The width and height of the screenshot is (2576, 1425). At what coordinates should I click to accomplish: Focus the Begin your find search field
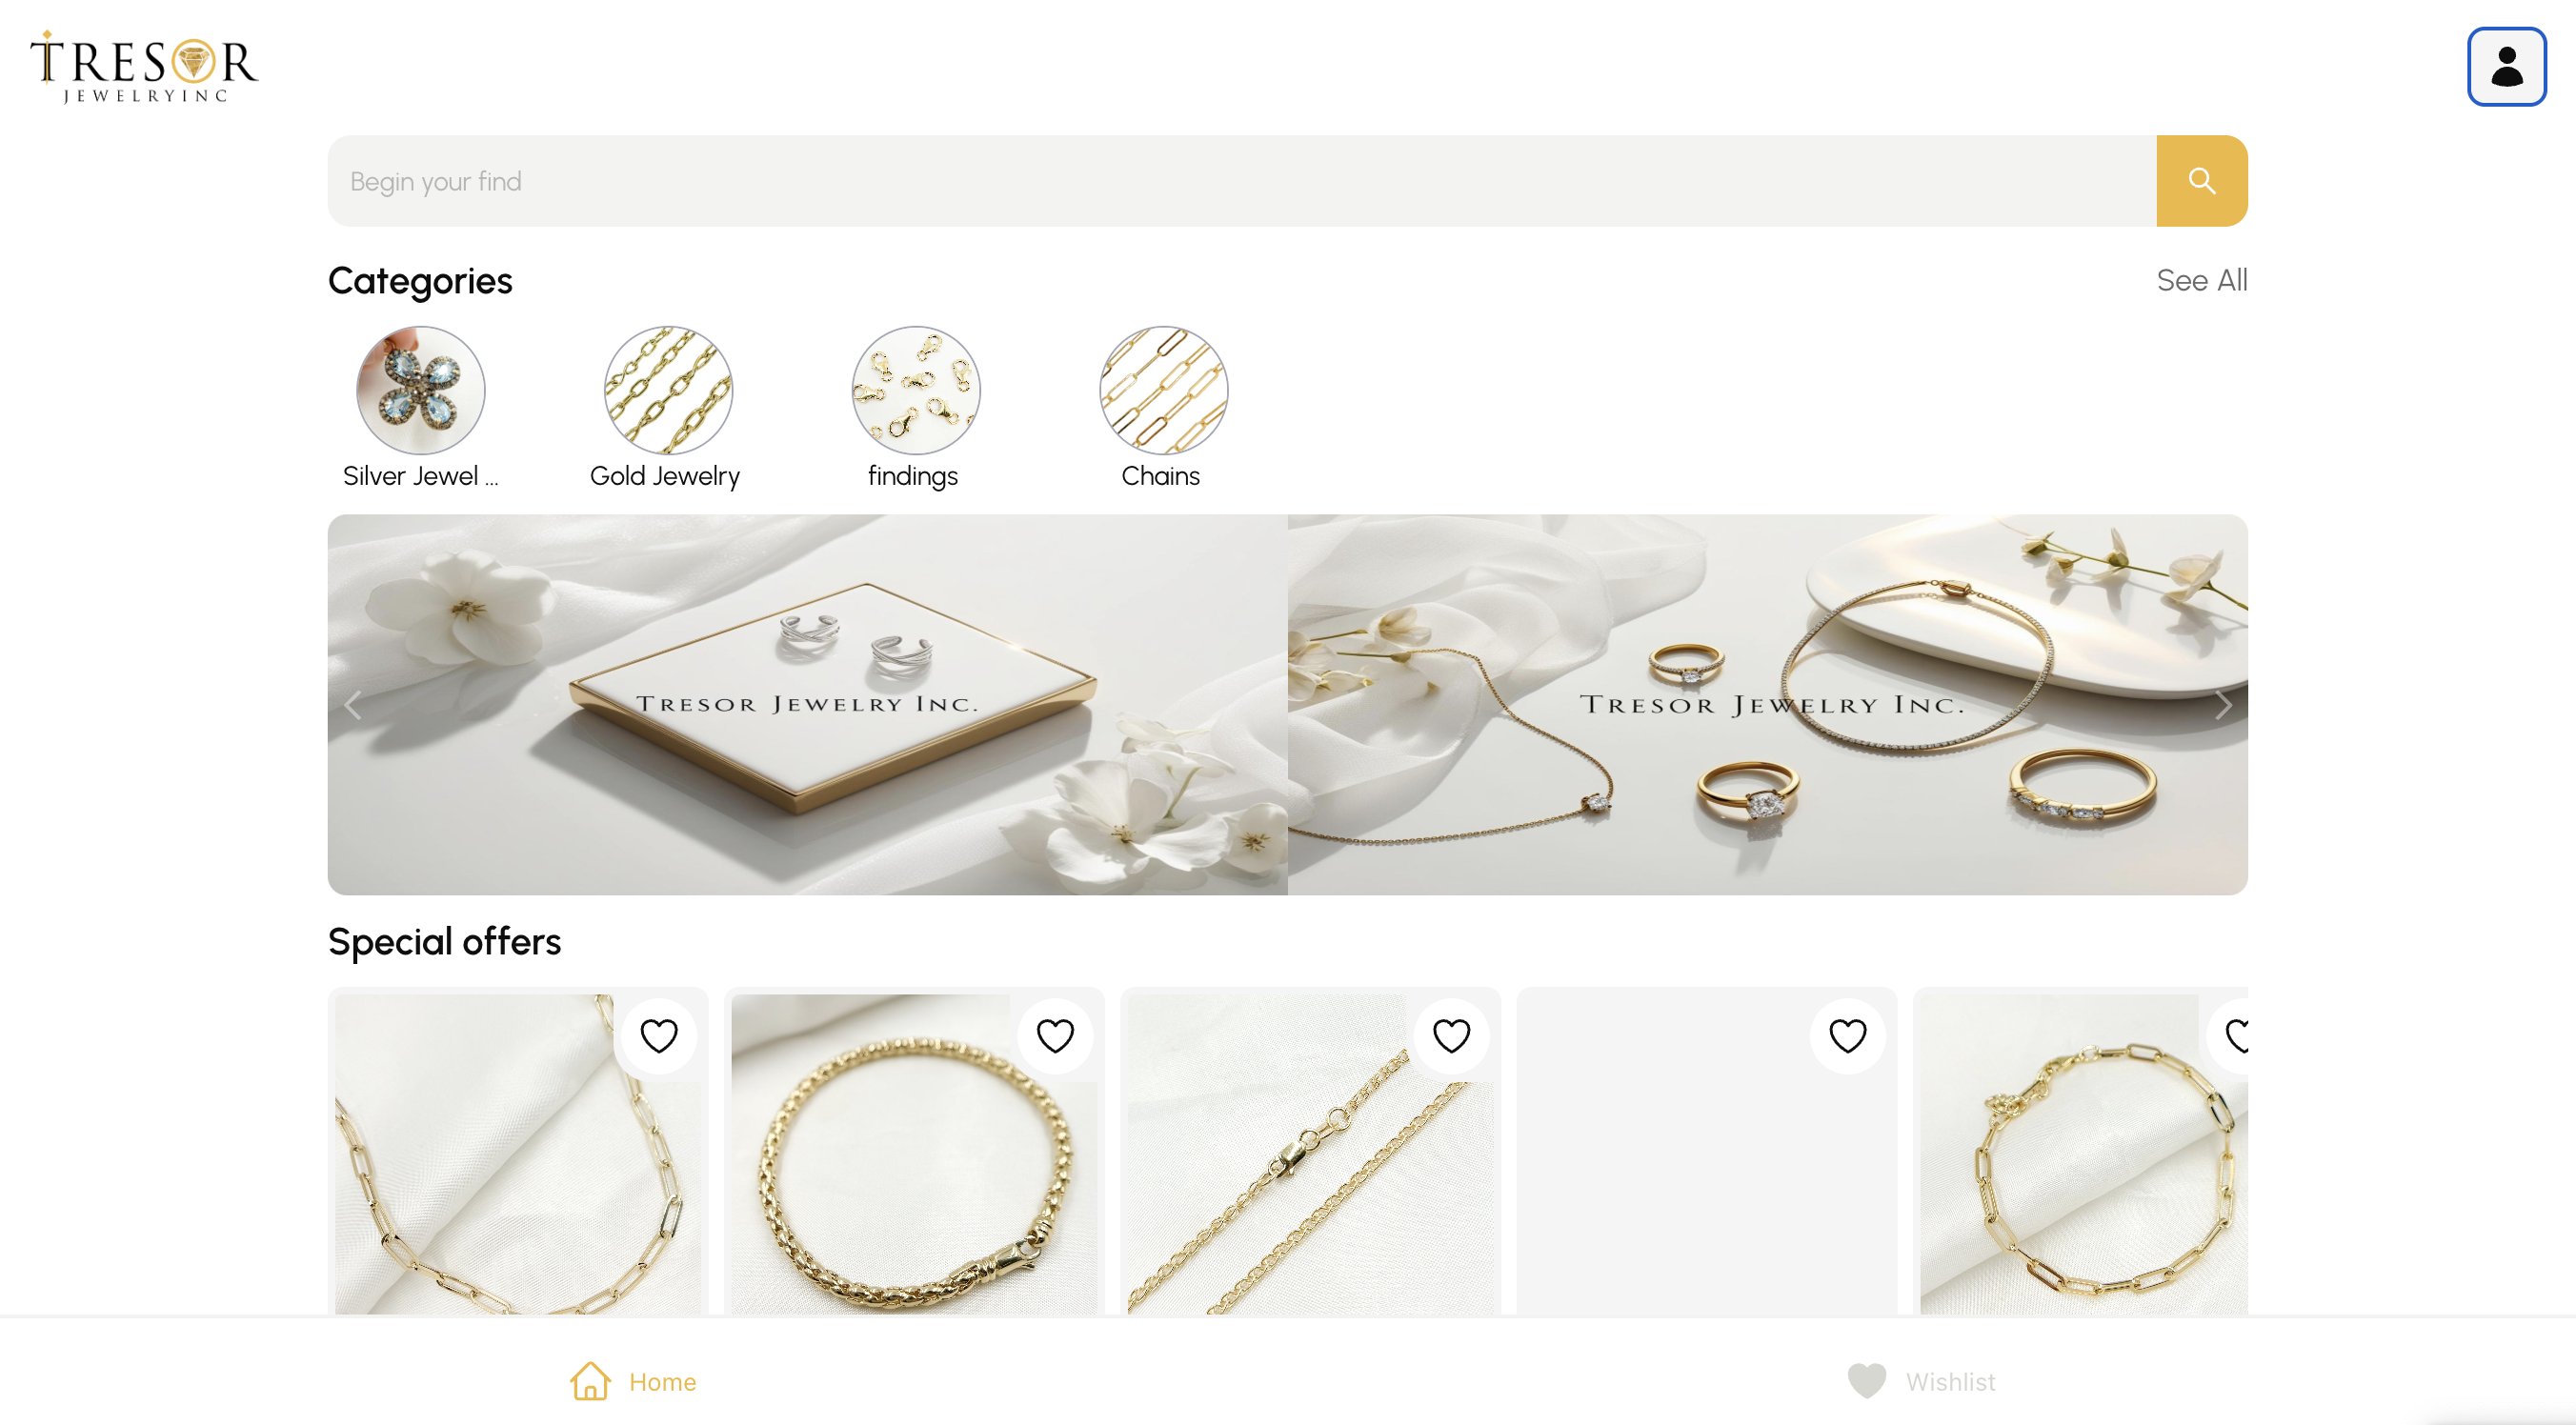[x=1241, y=181]
